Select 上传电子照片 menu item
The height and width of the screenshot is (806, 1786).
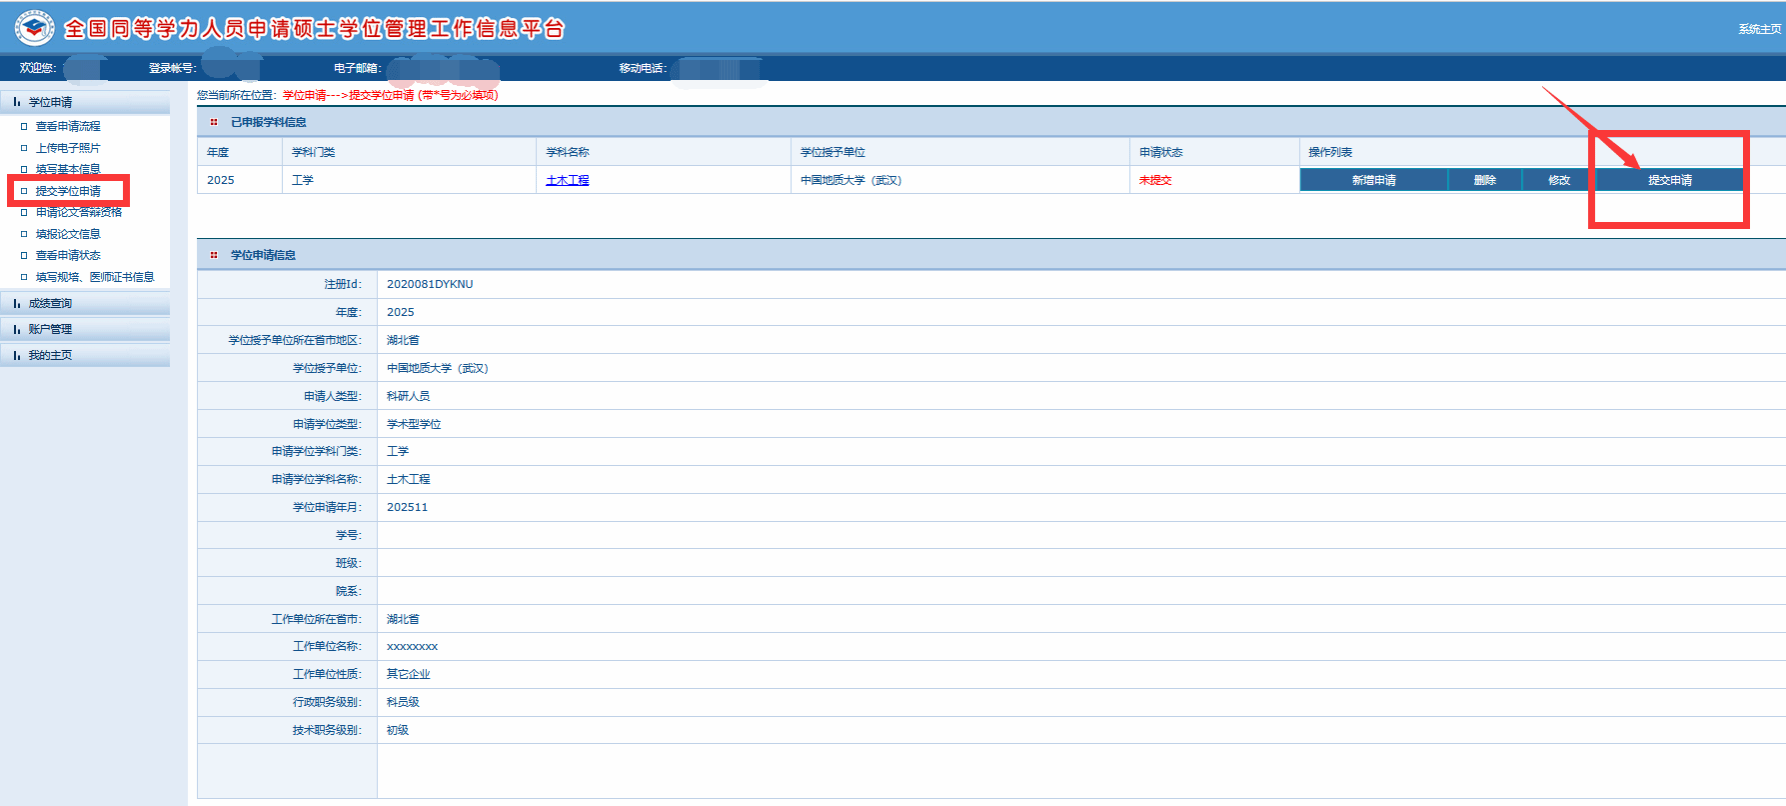[x=68, y=148]
